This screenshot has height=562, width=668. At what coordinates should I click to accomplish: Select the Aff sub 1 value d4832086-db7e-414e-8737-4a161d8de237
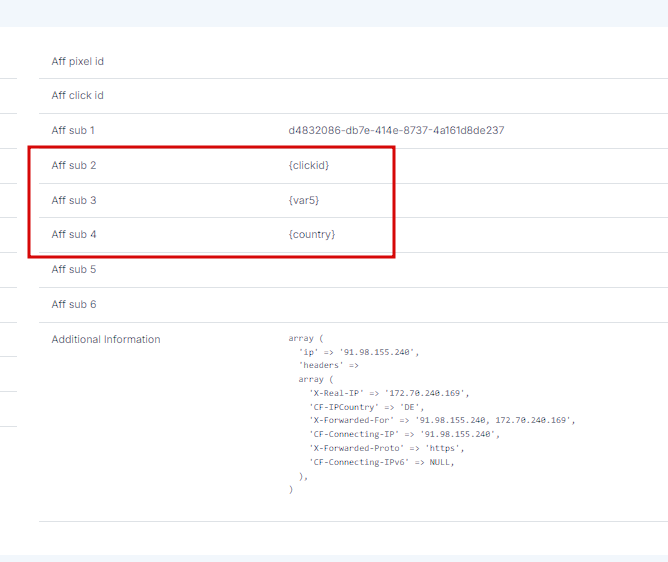[x=396, y=130]
